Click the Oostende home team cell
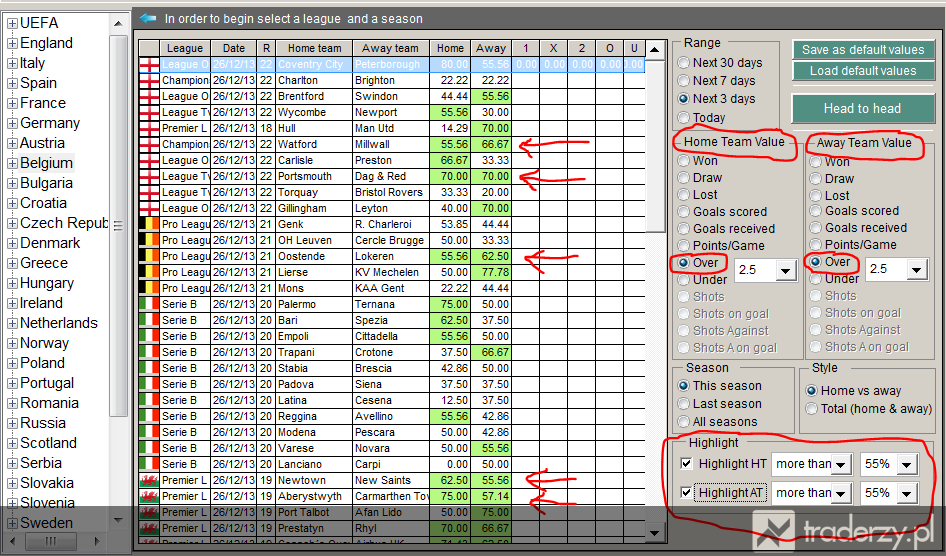The width and height of the screenshot is (946, 556). (x=314, y=256)
